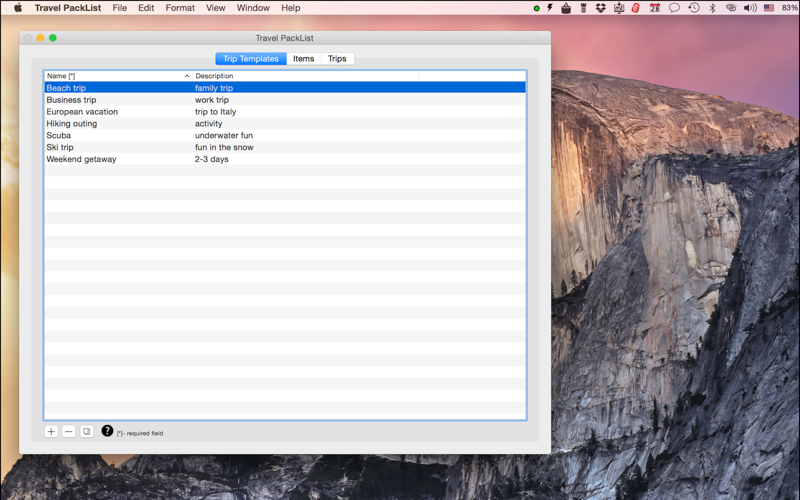Sort by the Description column header

coord(306,76)
